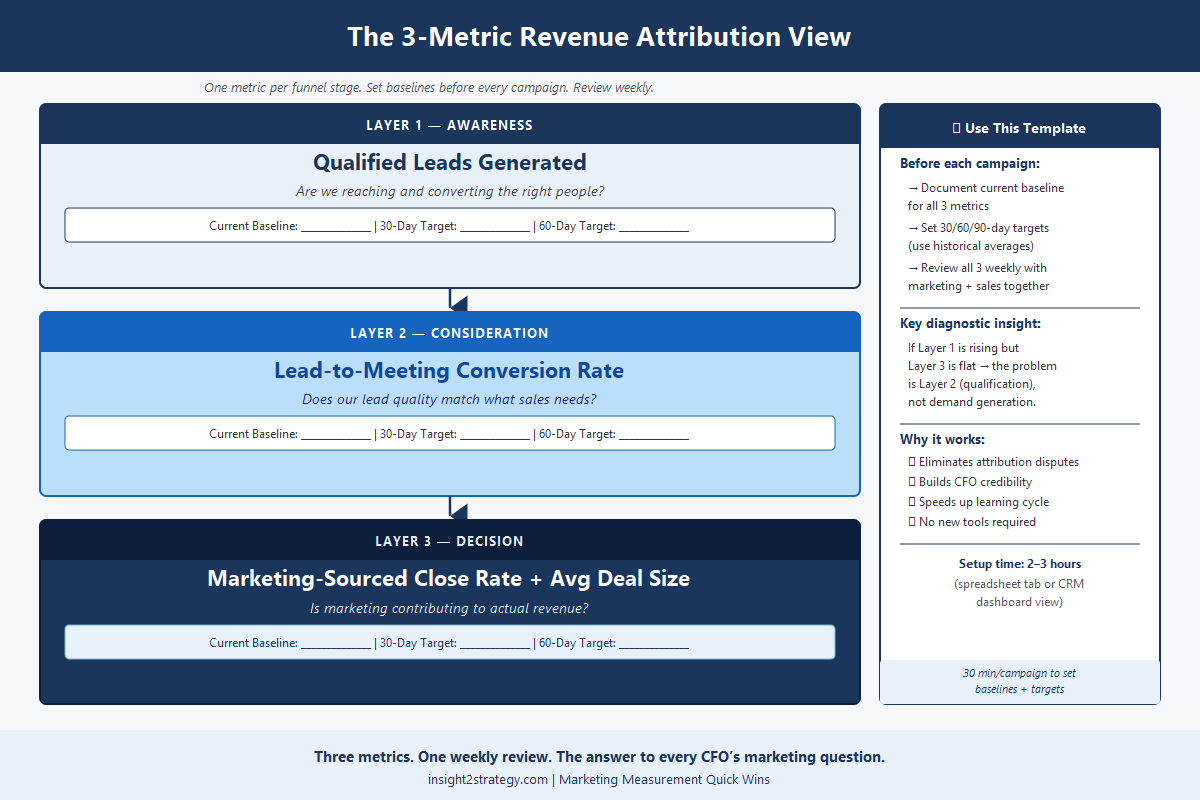Click the "Builds CFO credibility" text

click(x=975, y=481)
